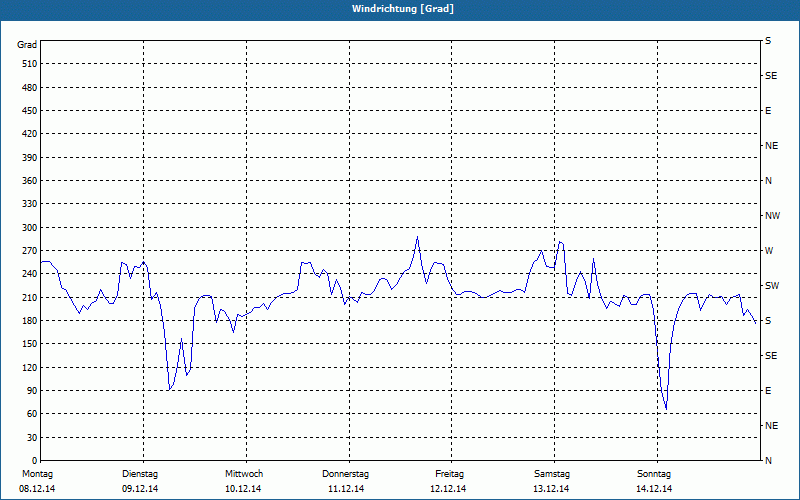Select the "Samstag" day label
Screen dimensions: 800x500
pyautogui.click(x=551, y=474)
